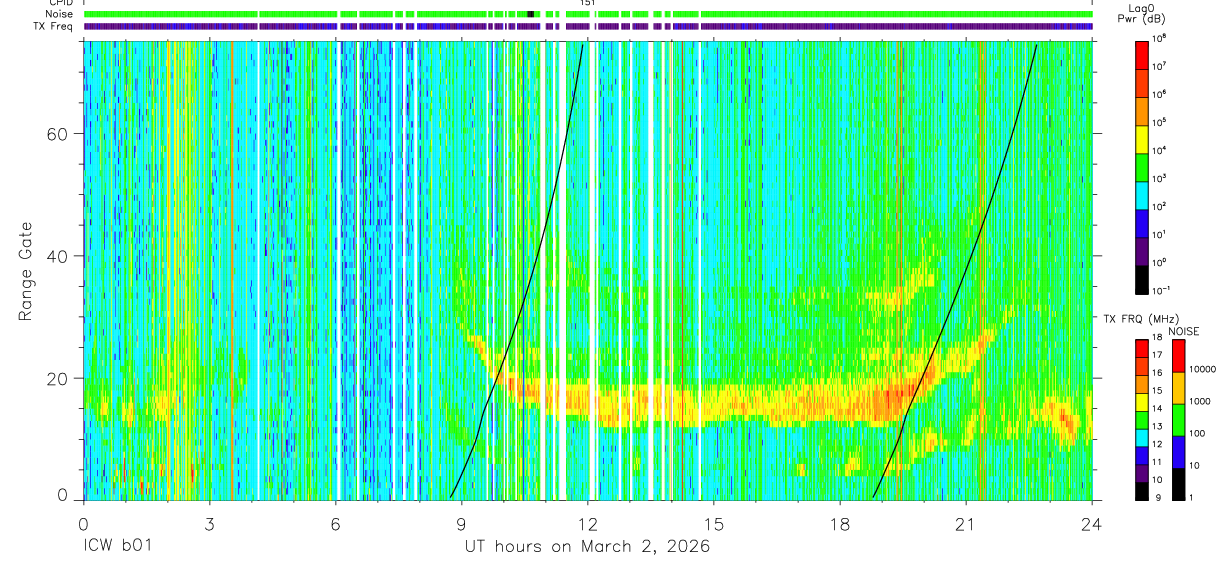Click the x-axis tick label 12

coord(587,524)
